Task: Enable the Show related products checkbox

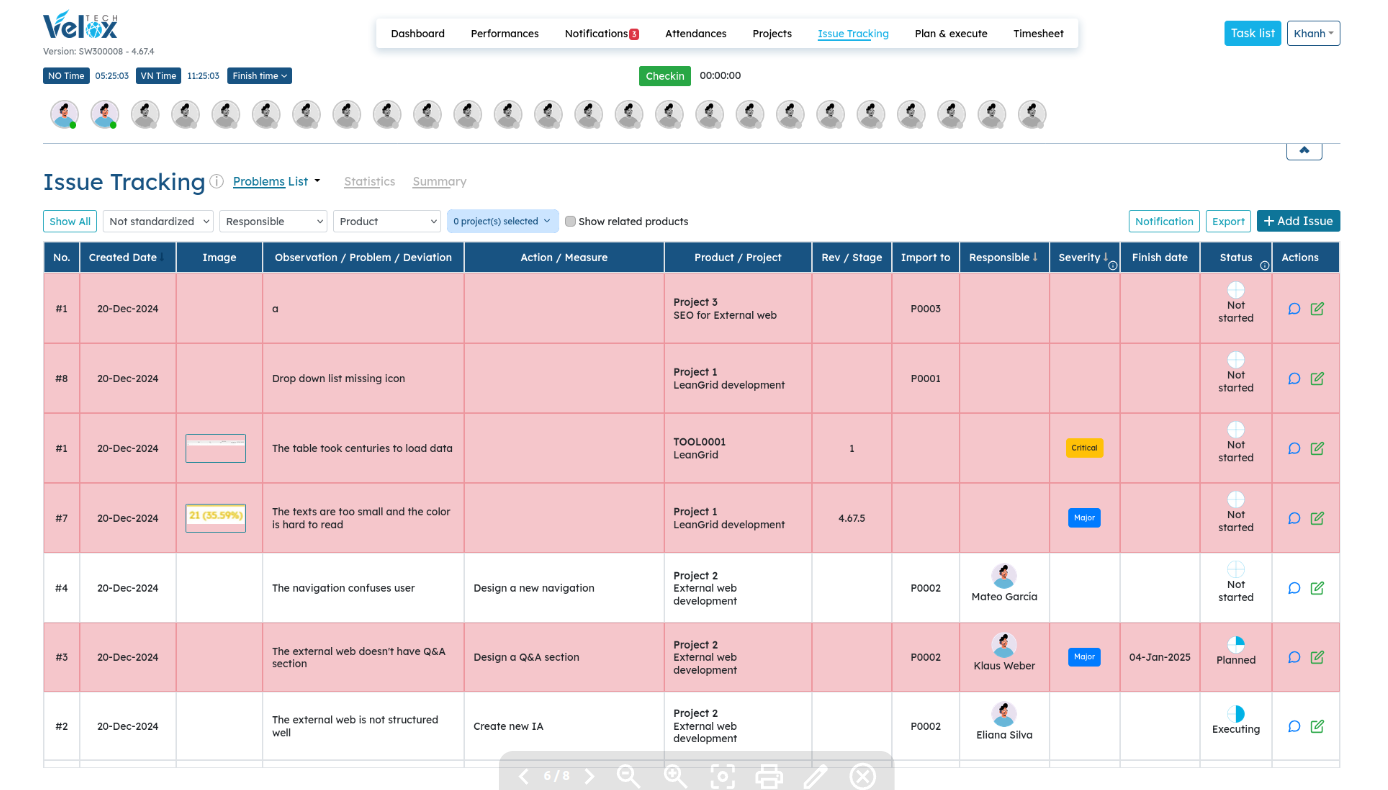Action: [x=570, y=222]
